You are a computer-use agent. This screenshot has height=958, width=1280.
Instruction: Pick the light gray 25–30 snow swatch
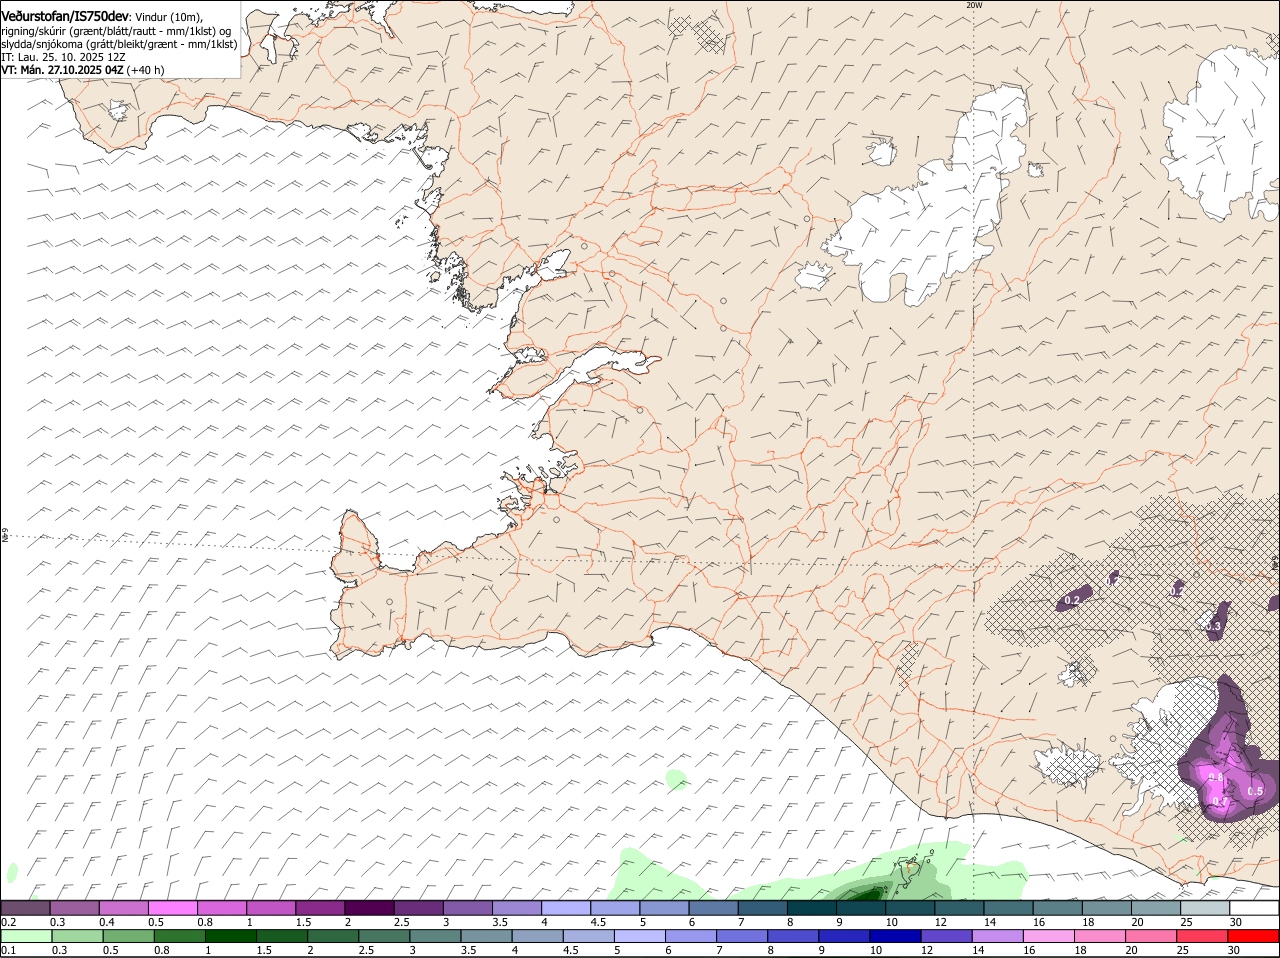tap(1206, 908)
